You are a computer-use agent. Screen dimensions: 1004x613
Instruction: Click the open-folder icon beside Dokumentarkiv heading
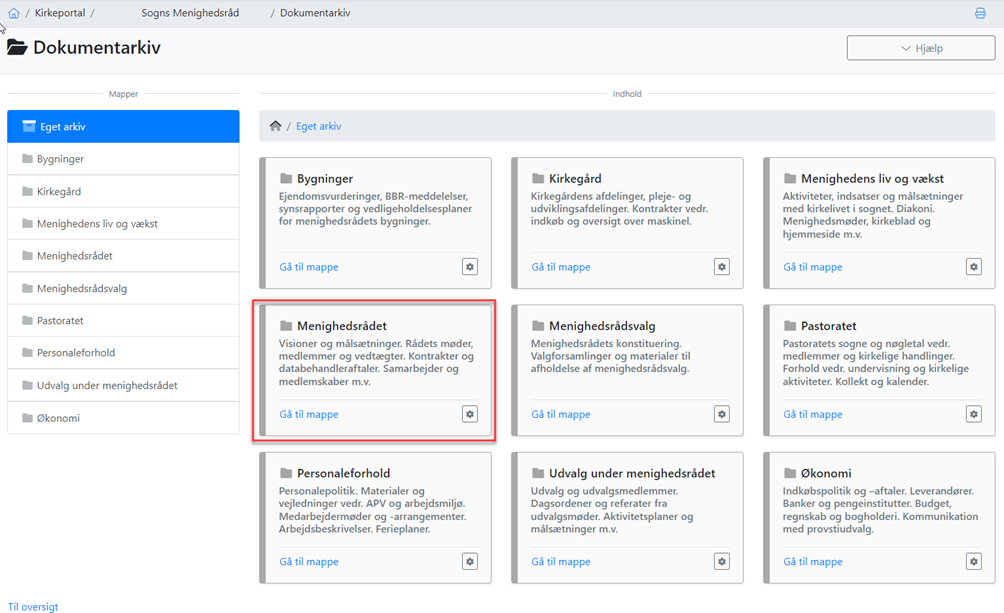point(17,47)
